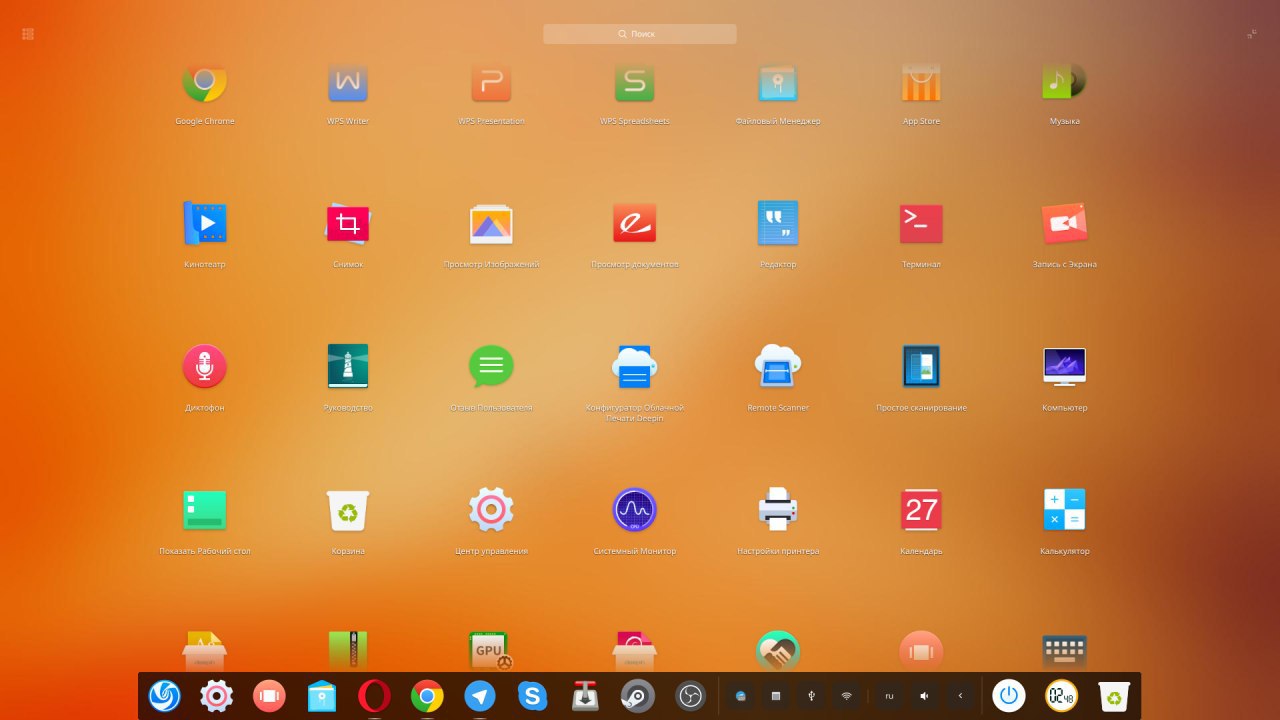Launch Remote Scanner
1280x720 pixels.
[x=778, y=366]
